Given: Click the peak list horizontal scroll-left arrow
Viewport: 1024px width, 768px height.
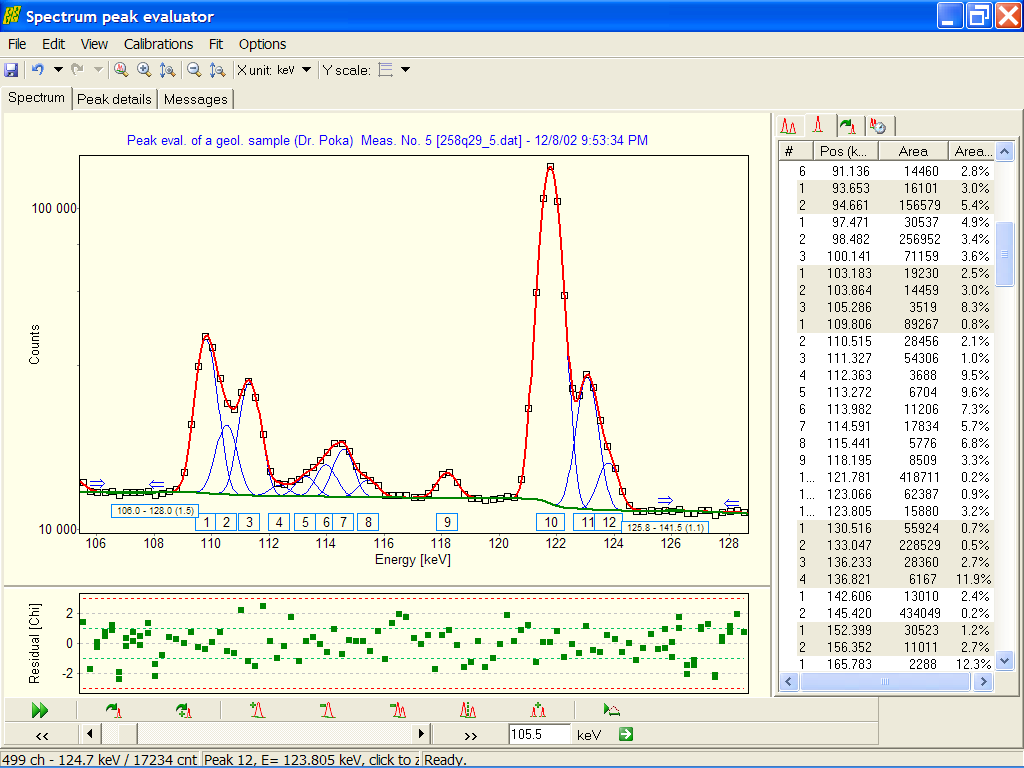Looking at the screenshot, I should (x=789, y=682).
